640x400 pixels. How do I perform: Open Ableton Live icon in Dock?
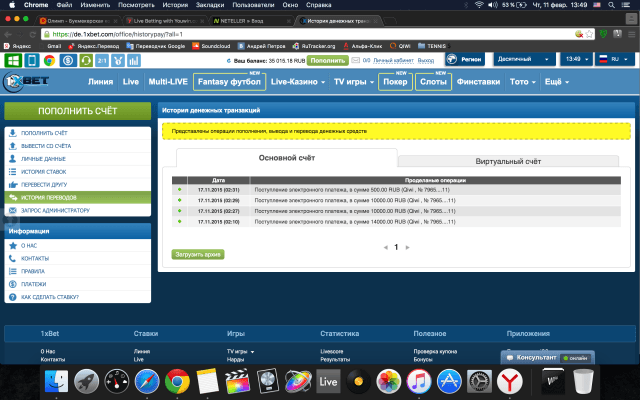328,381
